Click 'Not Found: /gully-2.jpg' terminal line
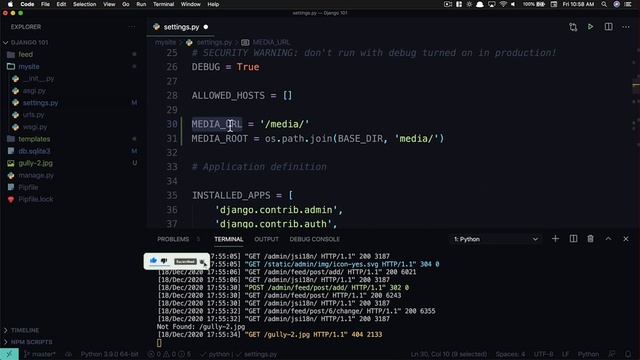The width and height of the screenshot is (640, 360). point(201,327)
